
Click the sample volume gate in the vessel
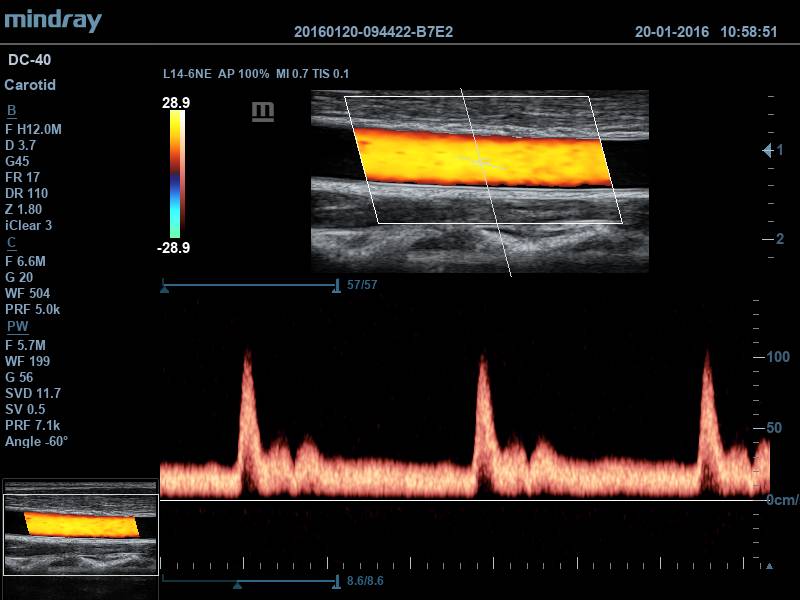(483, 160)
